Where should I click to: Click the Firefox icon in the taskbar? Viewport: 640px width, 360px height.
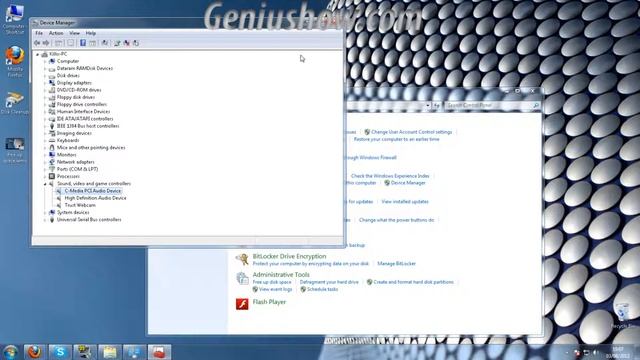(x=35, y=352)
